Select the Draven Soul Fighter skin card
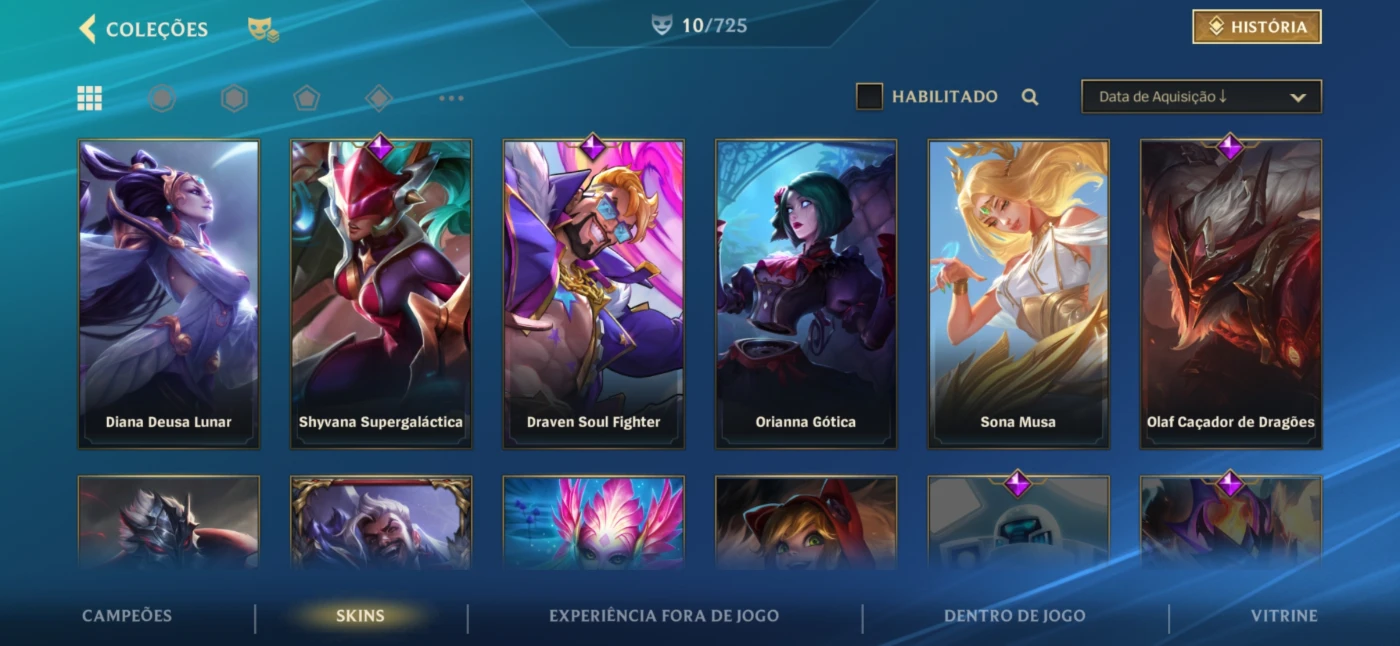 [x=594, y=294]
